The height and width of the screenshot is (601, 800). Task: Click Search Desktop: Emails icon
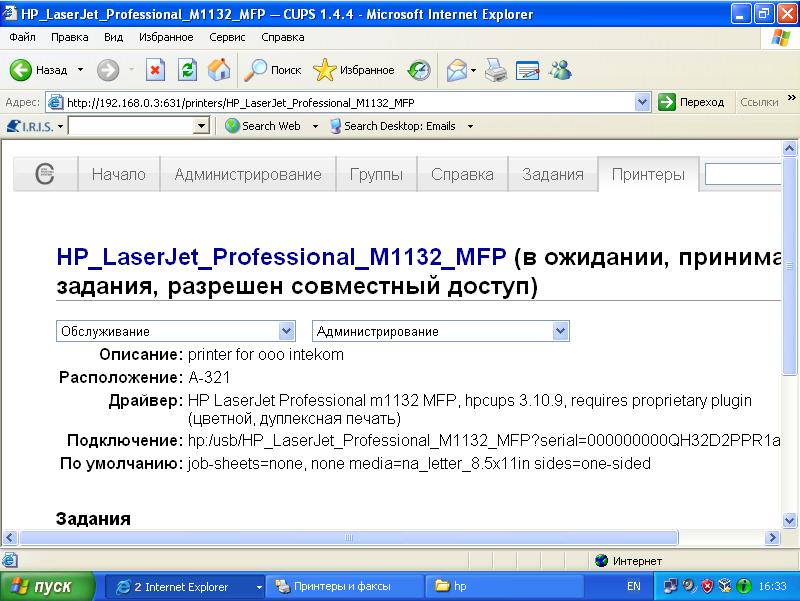click(335, 126)
